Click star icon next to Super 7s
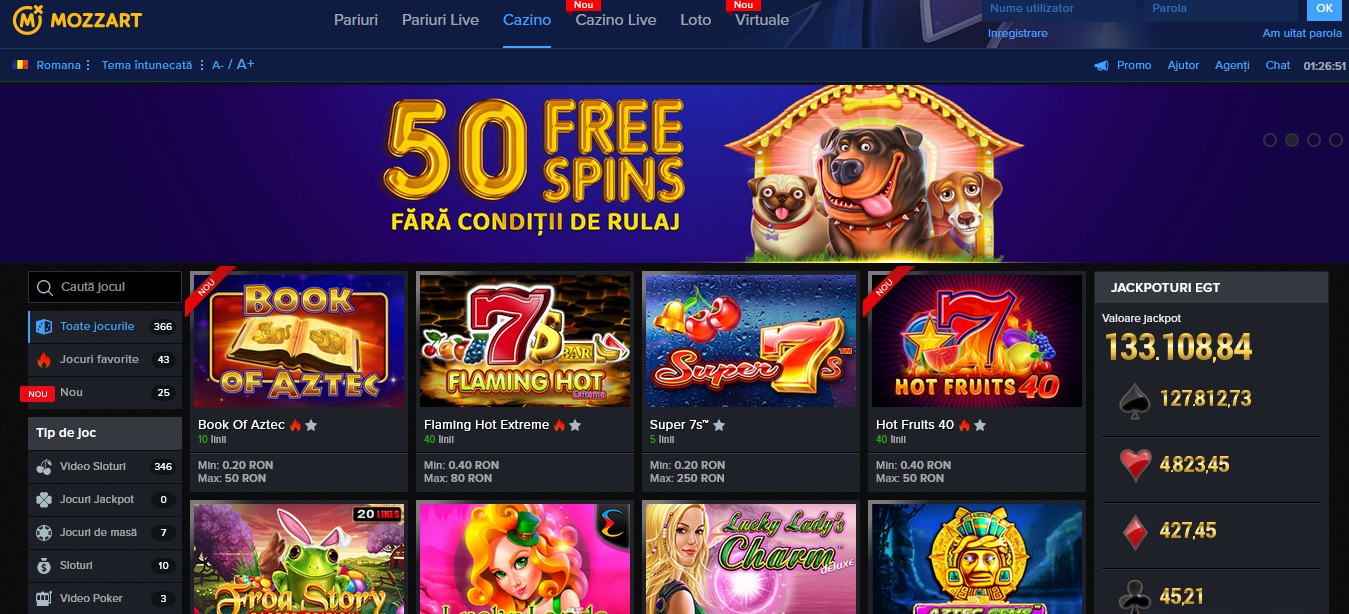The width and height of the screenshot is (1349, 614). click(719, 425)
